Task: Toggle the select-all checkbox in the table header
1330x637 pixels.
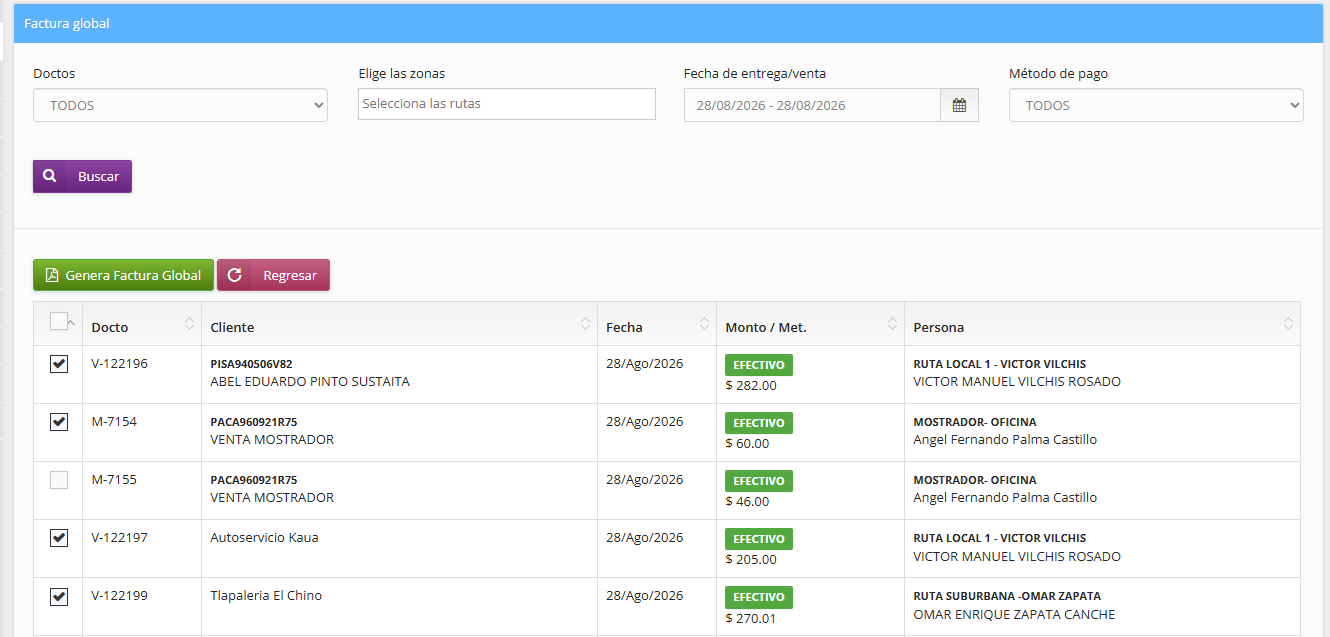Action: pos(59,321)
